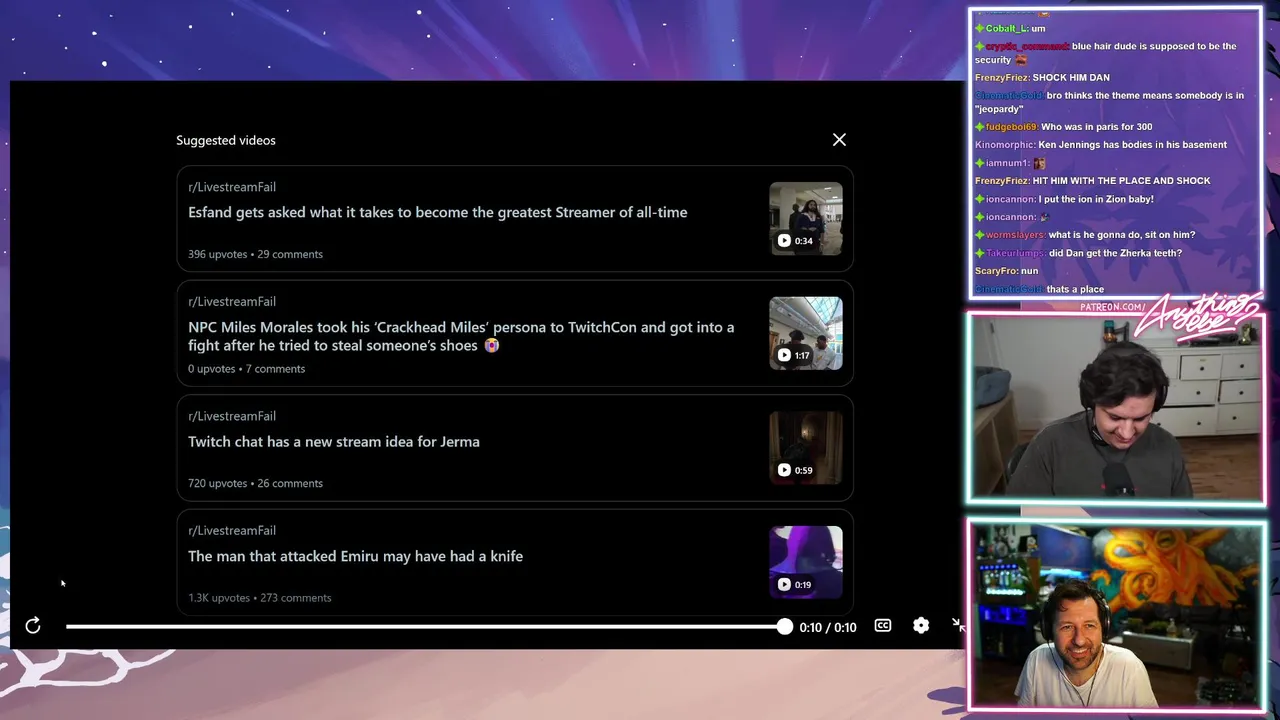Screen dimensions: 1280x720
Task: Click Takeurlumps 'Zherka teeth' chat message
Action: tap(1078, 253)
